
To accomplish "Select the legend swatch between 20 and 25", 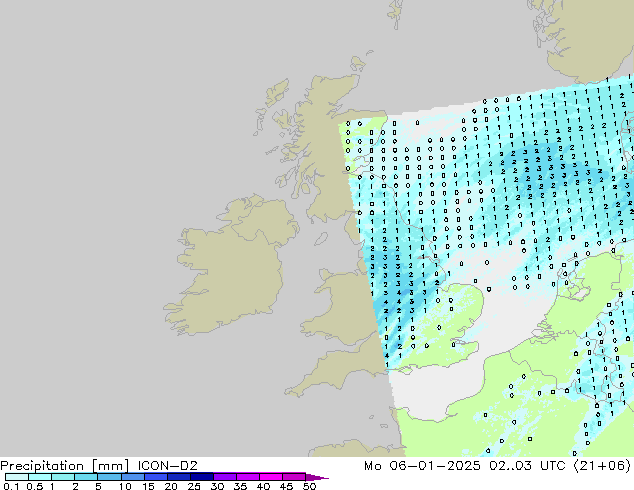I will (x=178, y=477).
